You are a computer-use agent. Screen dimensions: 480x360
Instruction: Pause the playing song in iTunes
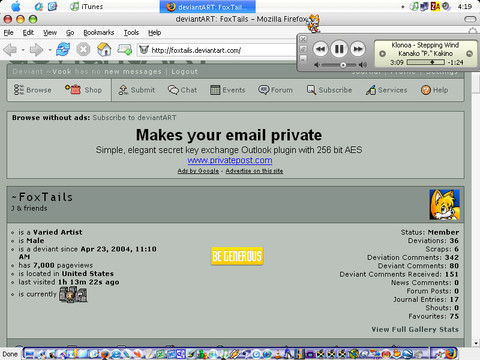pos(339,49)
